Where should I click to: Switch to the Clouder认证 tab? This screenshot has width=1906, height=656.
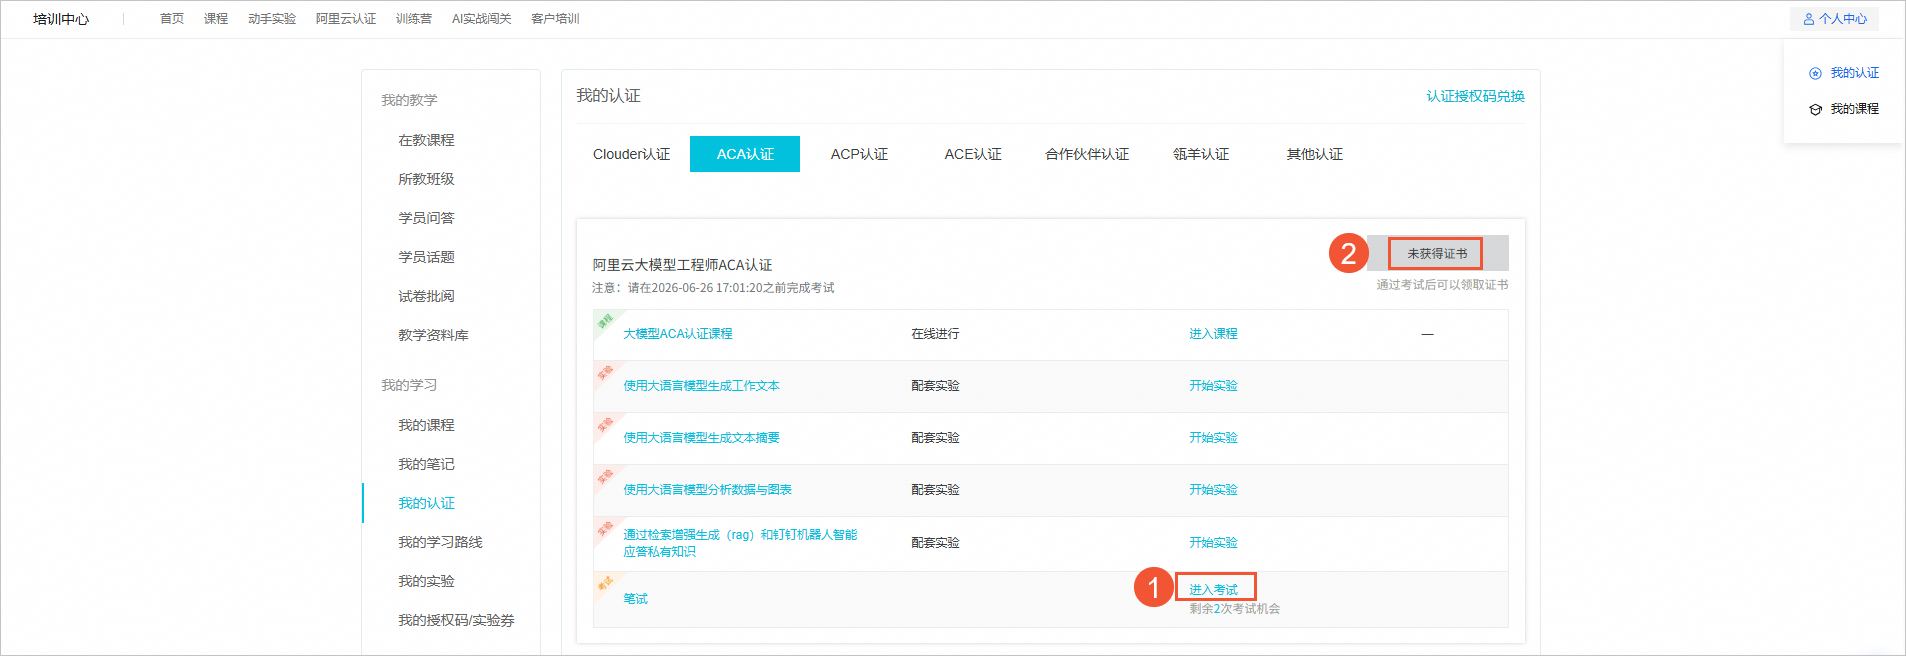(x=631, y=154)
